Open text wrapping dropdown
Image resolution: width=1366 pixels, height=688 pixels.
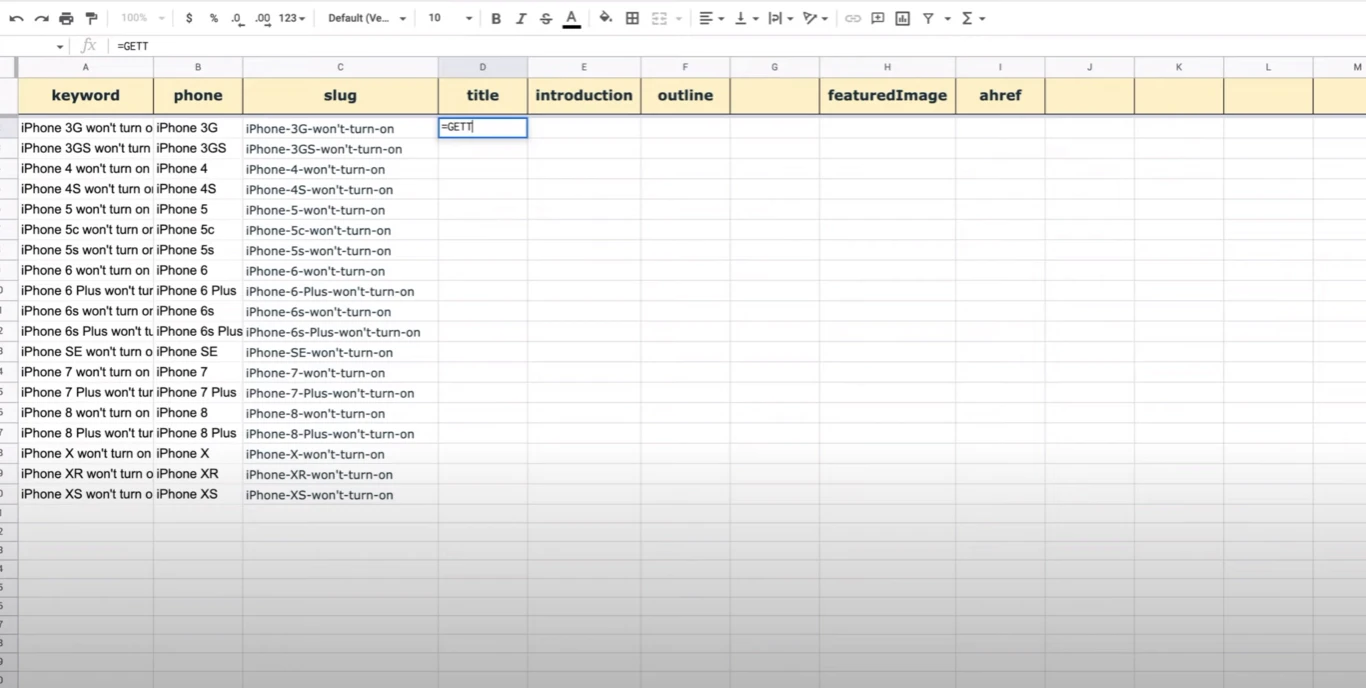point(780,18)
